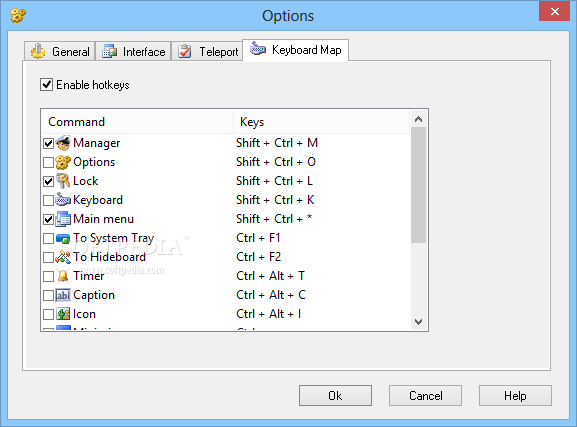
Task: Select the Shift + Ctrl + K shortcut
Action: 275,200
